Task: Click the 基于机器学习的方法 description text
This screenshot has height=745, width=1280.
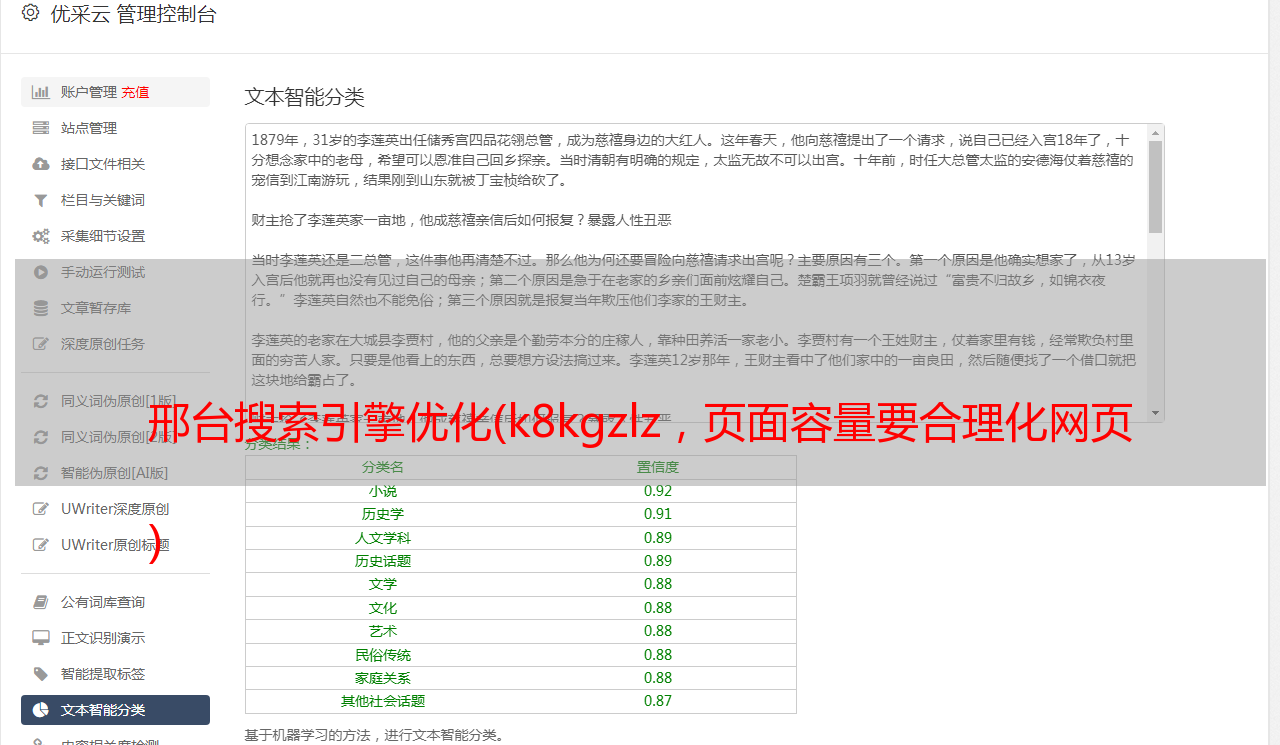Action: click(375, 735)
